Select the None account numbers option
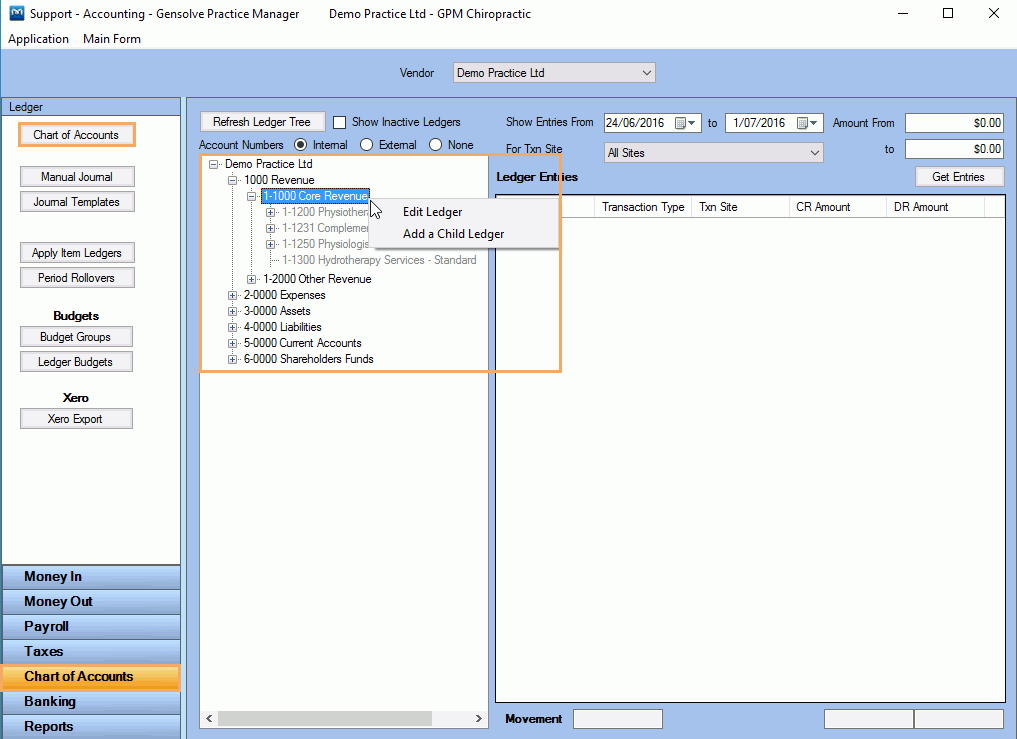Image resolution: width=1017 pixels, height=739 pixels. pyautogui.click(x=436, y=145)
